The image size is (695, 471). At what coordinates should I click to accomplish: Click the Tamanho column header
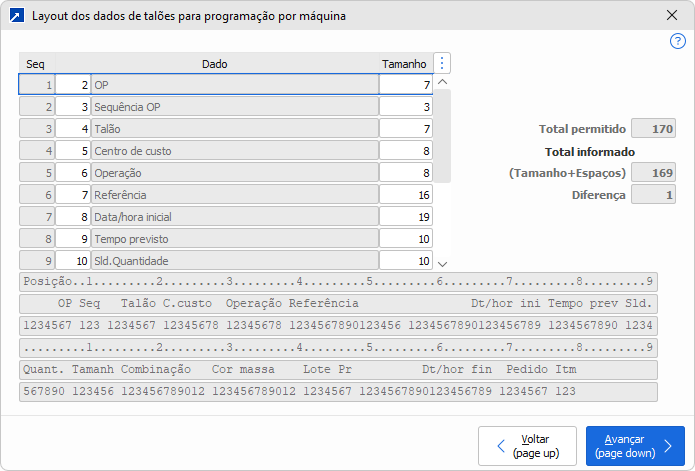[404, 64]
